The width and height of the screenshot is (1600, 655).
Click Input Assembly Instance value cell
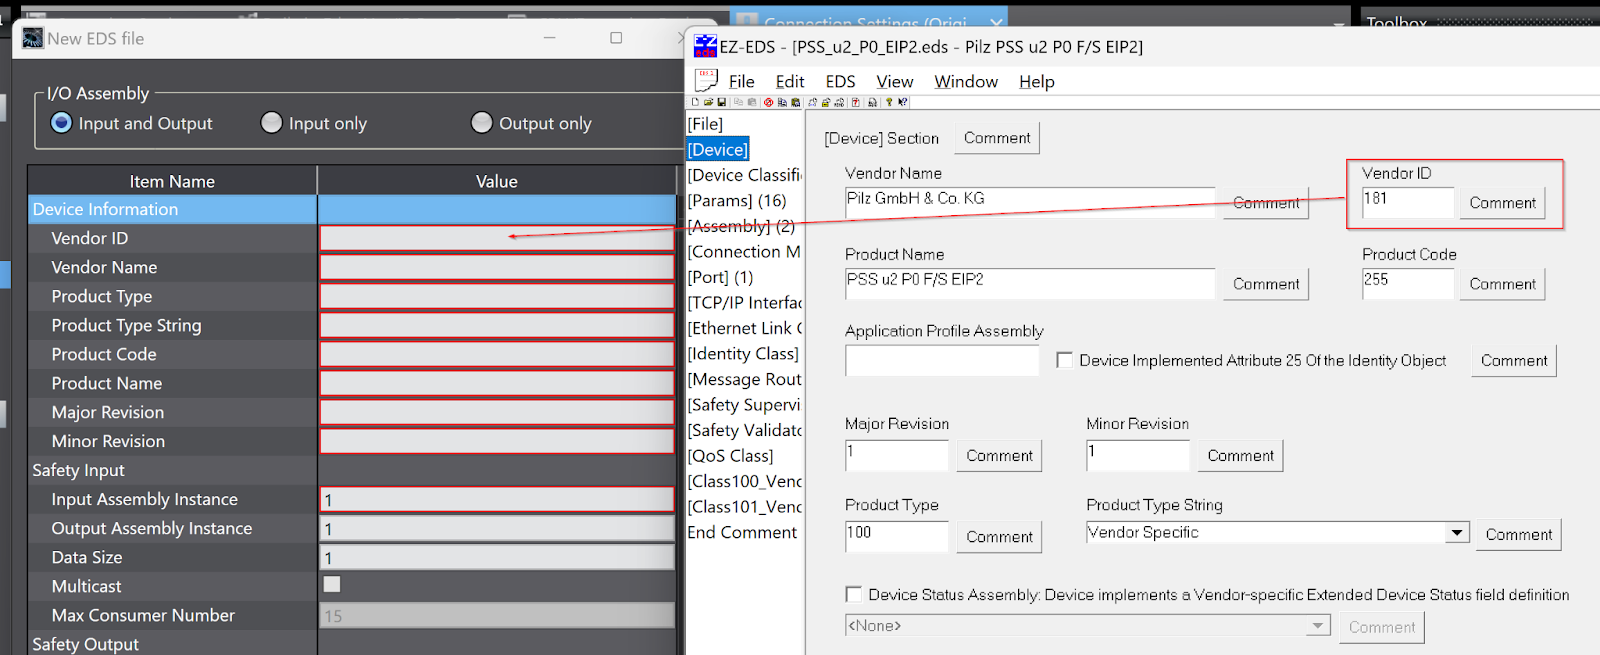point(497,499)
